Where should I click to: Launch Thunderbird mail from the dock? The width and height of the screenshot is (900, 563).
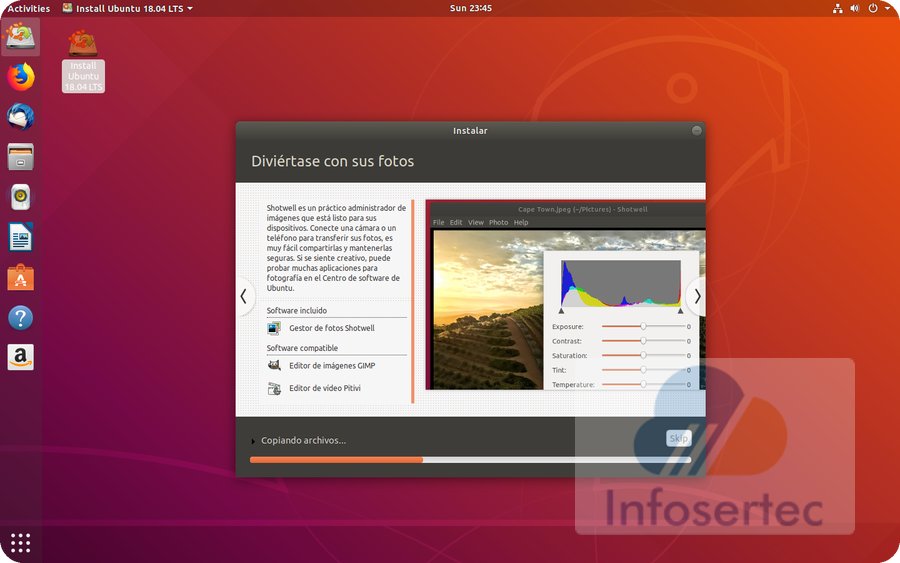click(20, 116)
